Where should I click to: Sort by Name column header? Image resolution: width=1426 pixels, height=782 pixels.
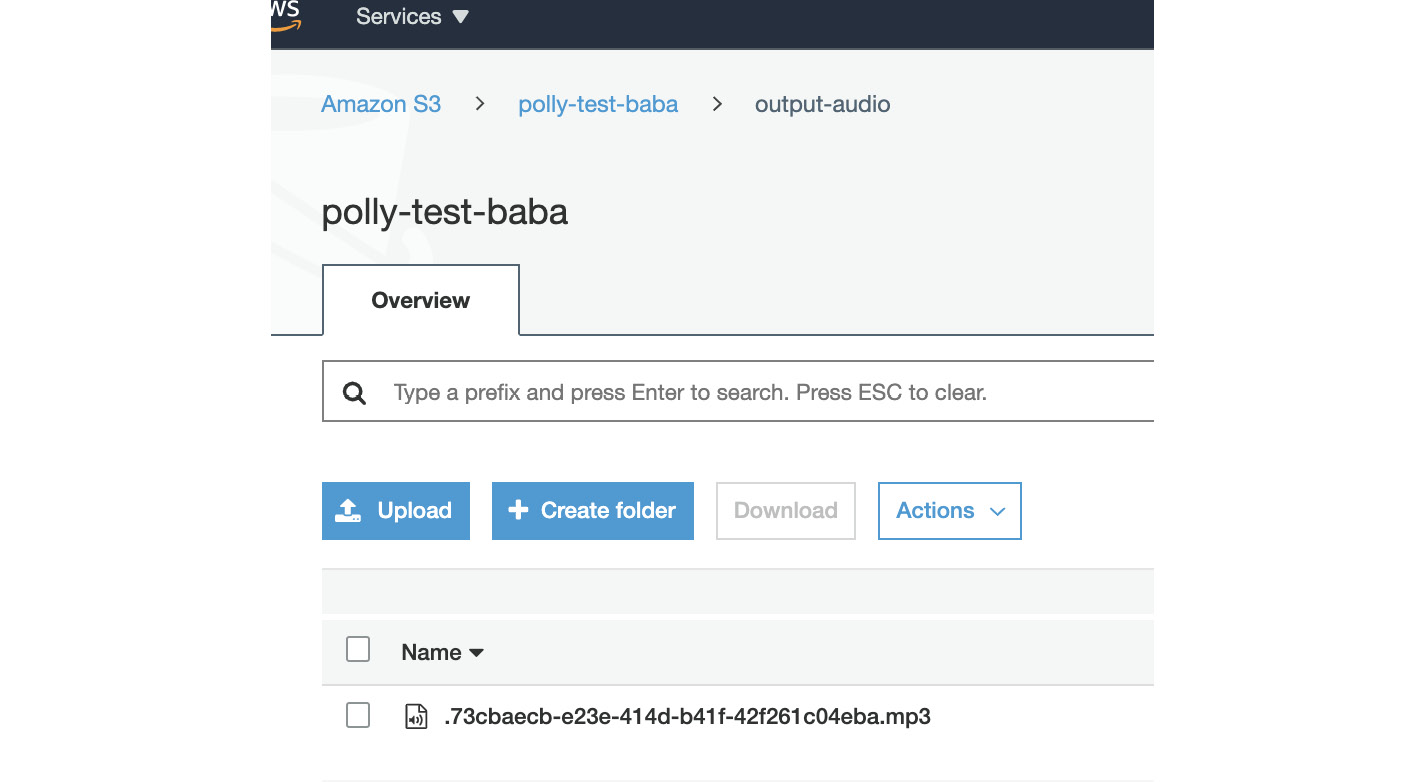[442, 652]
